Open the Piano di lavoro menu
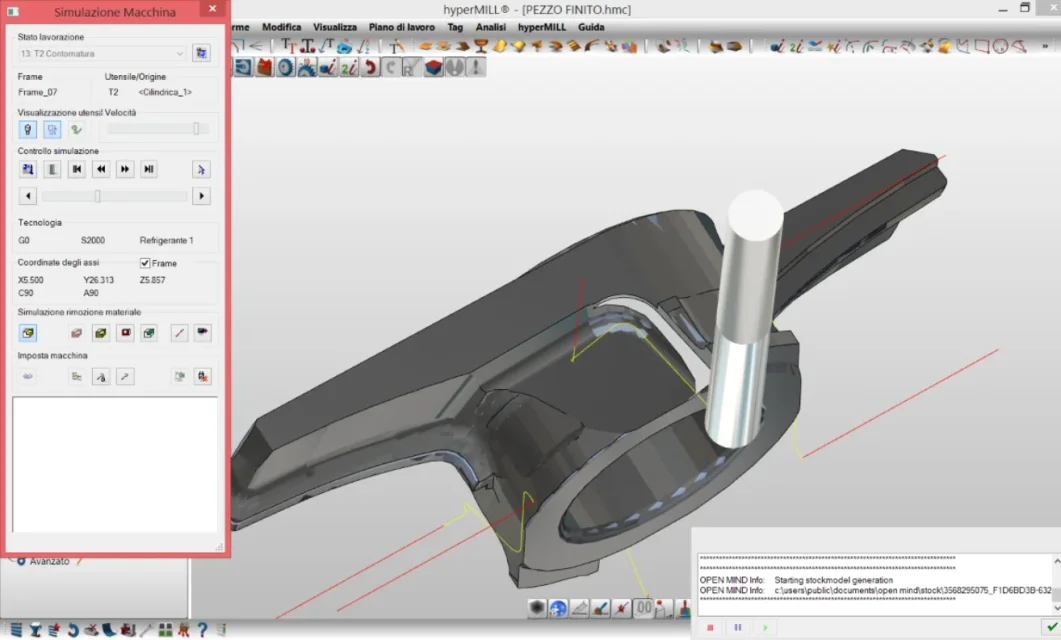 tap(401, 27)
